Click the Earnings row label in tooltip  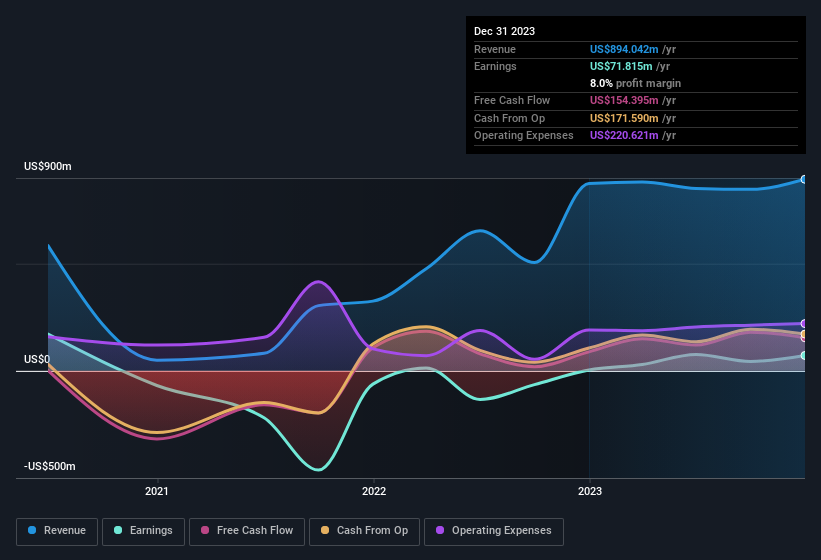[495, 66]
